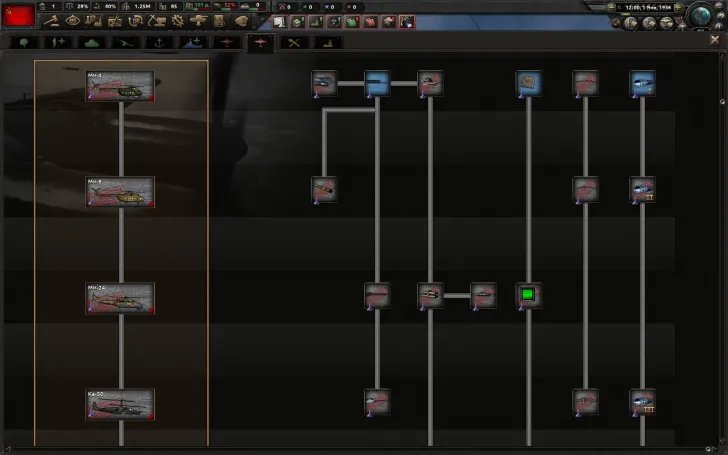Screen dimensions: 728x455
Task: Click the date 1936 display to pause
Action: pos(648,7)
